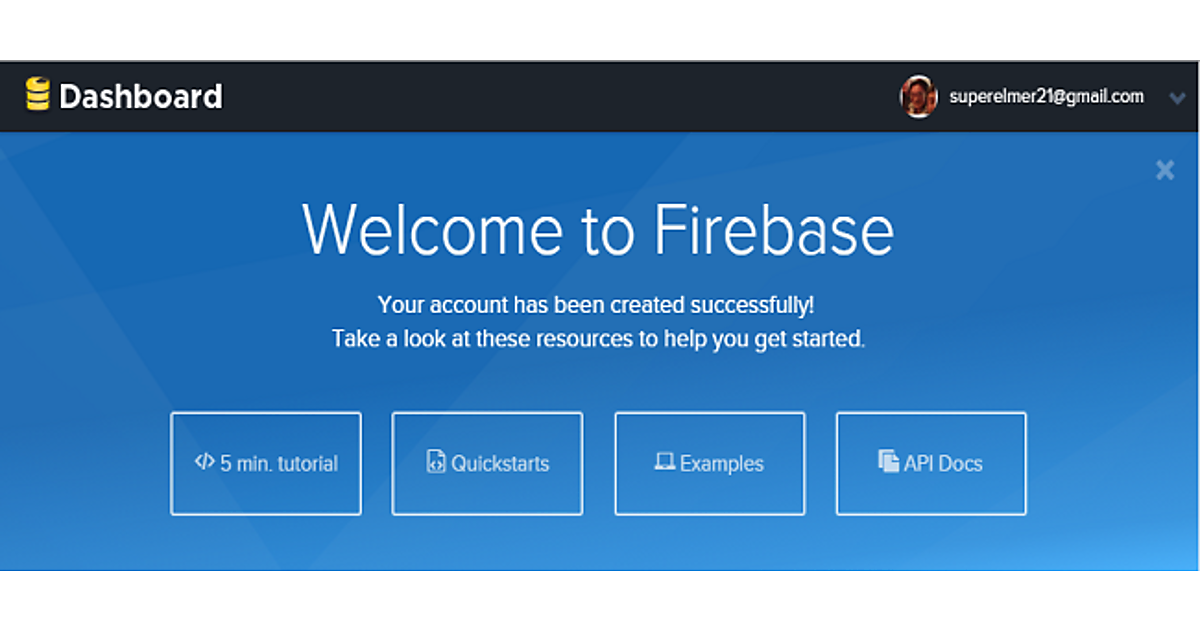Click the empty dark header bar center

tap(560, 96)
